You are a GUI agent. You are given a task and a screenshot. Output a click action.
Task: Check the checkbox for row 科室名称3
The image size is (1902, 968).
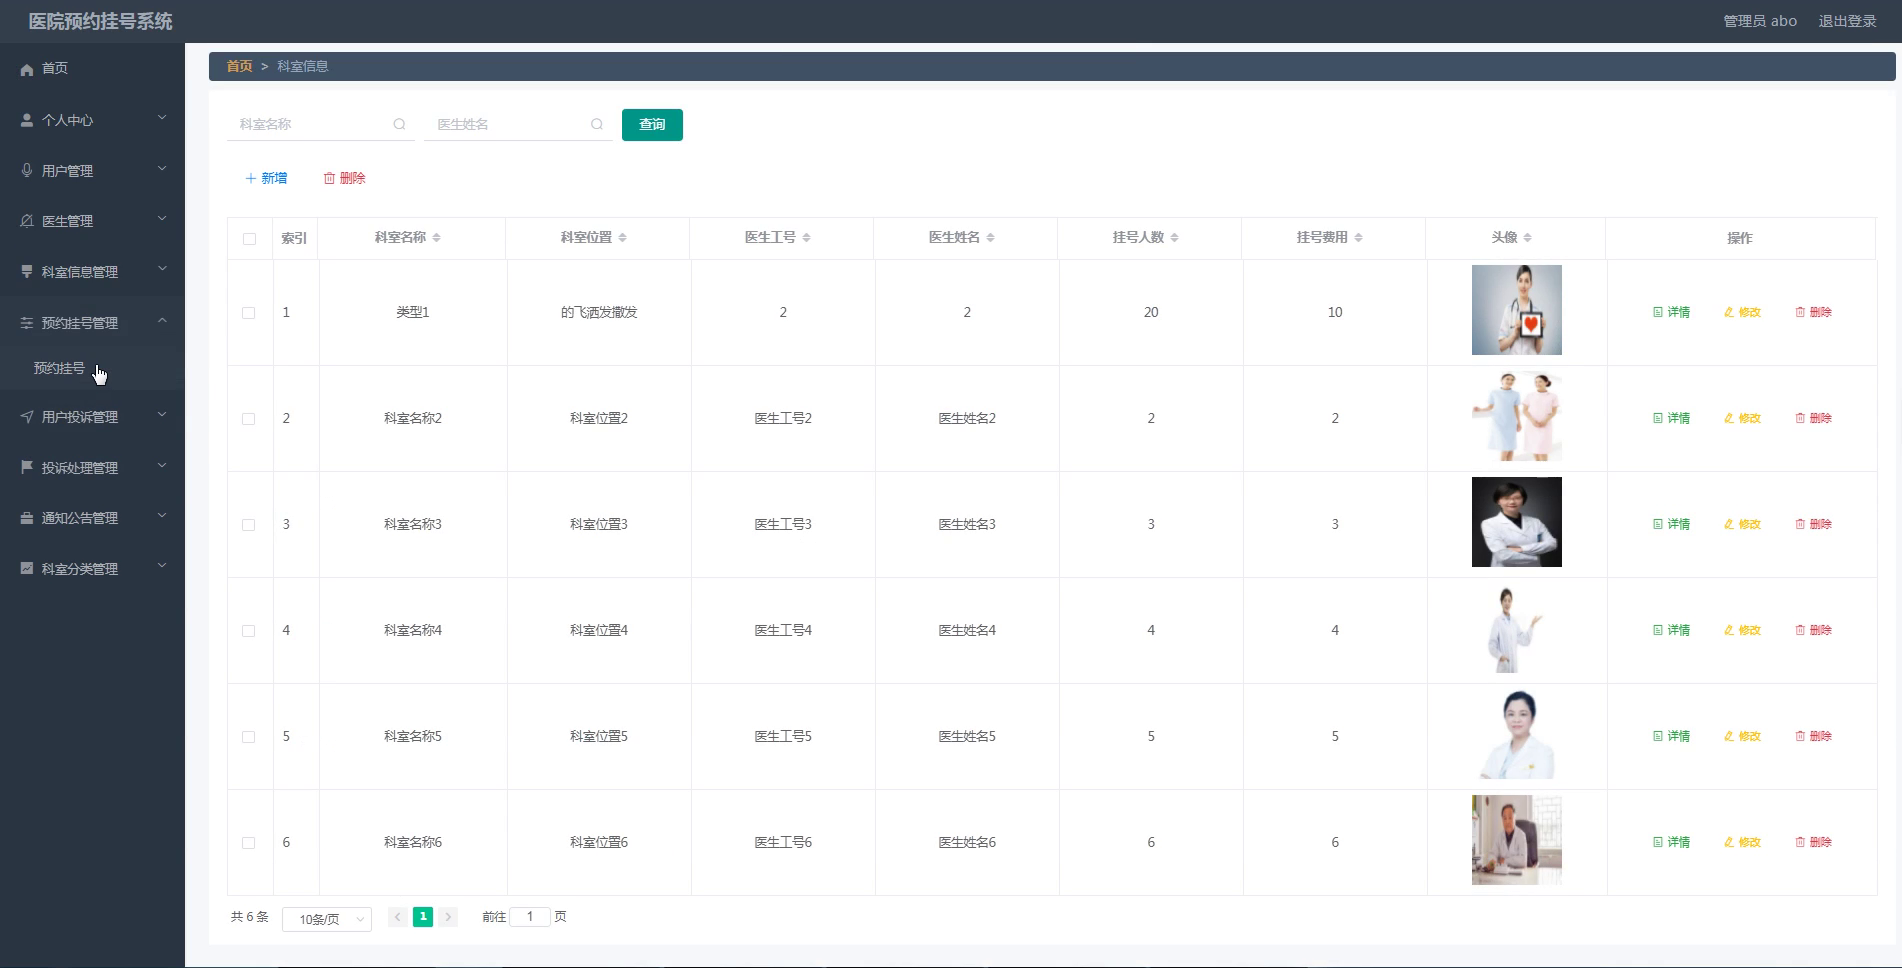pos(249,525)
